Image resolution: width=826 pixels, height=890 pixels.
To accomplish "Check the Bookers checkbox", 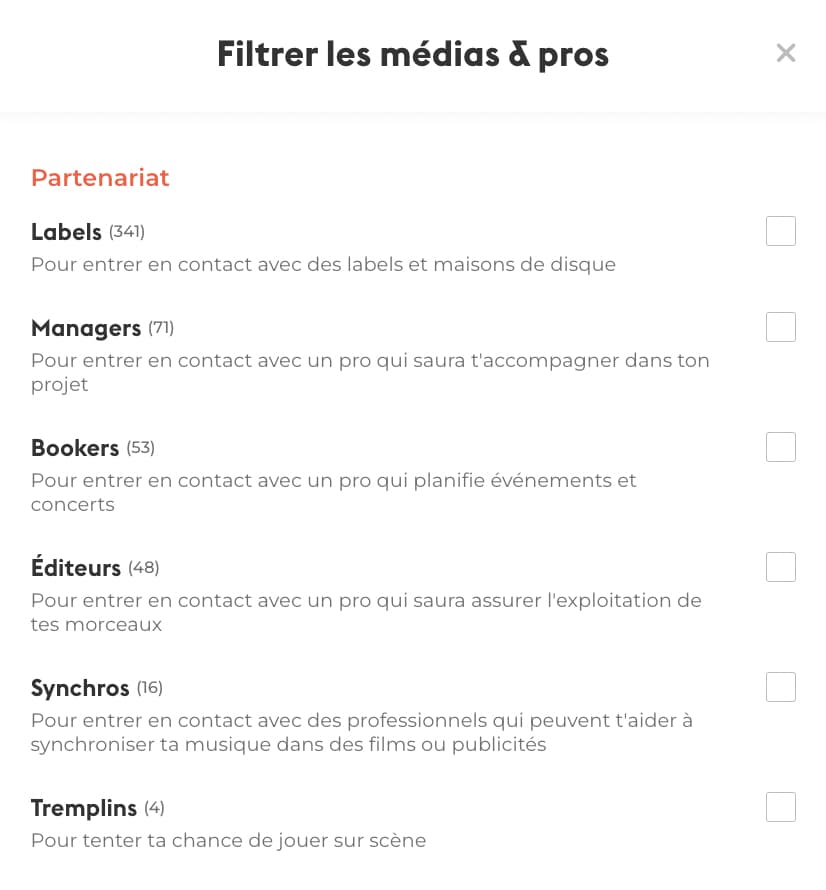I will click(781, 447).
